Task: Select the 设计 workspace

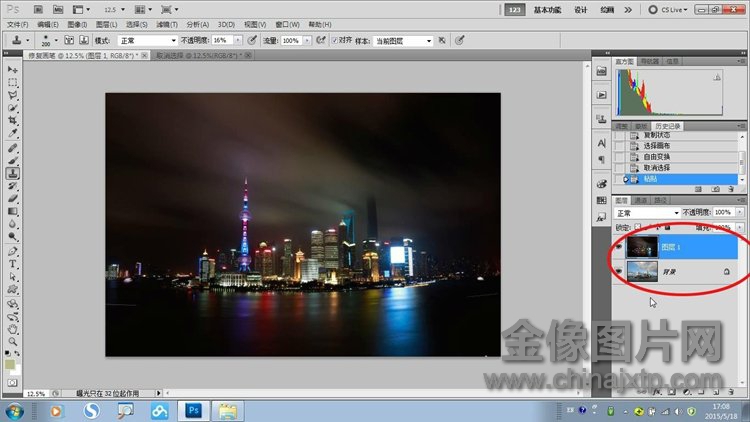Action: tap(581, 10)
